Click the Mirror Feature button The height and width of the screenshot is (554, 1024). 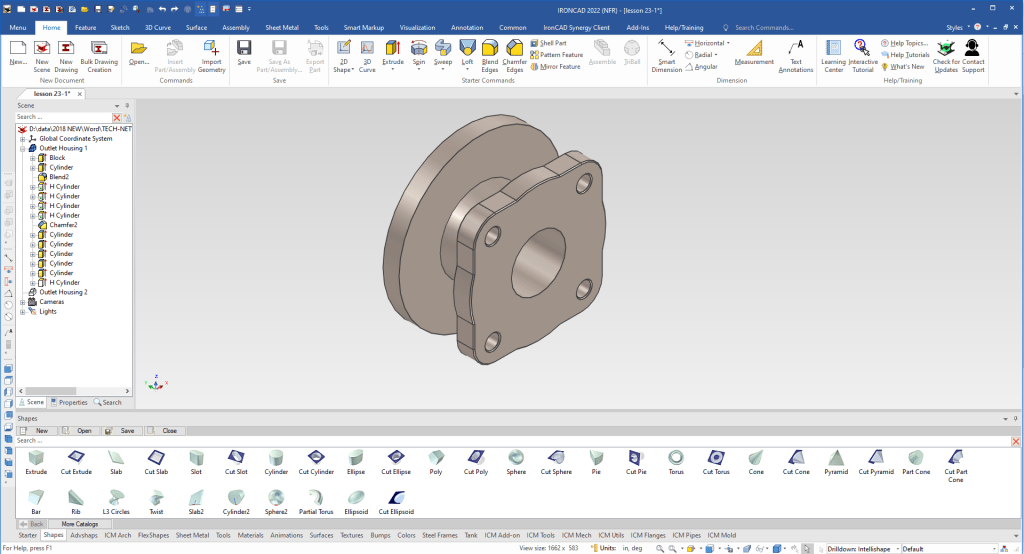tap(556, 67)
